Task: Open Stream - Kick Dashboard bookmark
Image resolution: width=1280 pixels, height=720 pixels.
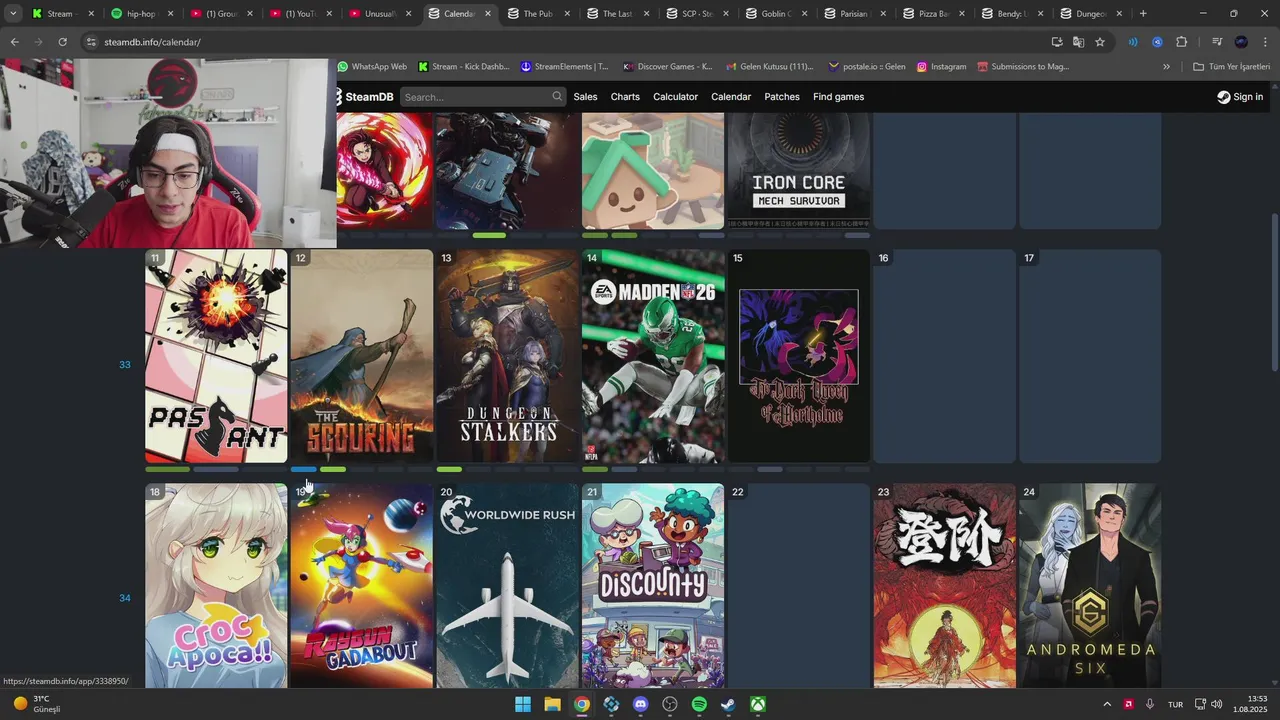Action: (x=464, y=67)
